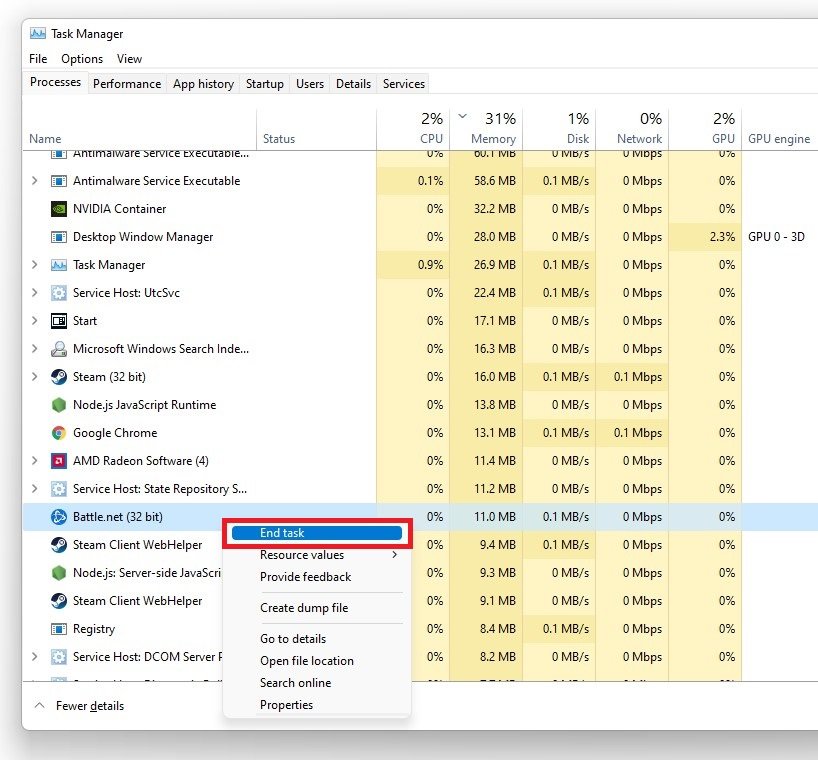Choose End task from the context menu
The height and width of the screenshot is (760, 818).
tap(317, 533)
